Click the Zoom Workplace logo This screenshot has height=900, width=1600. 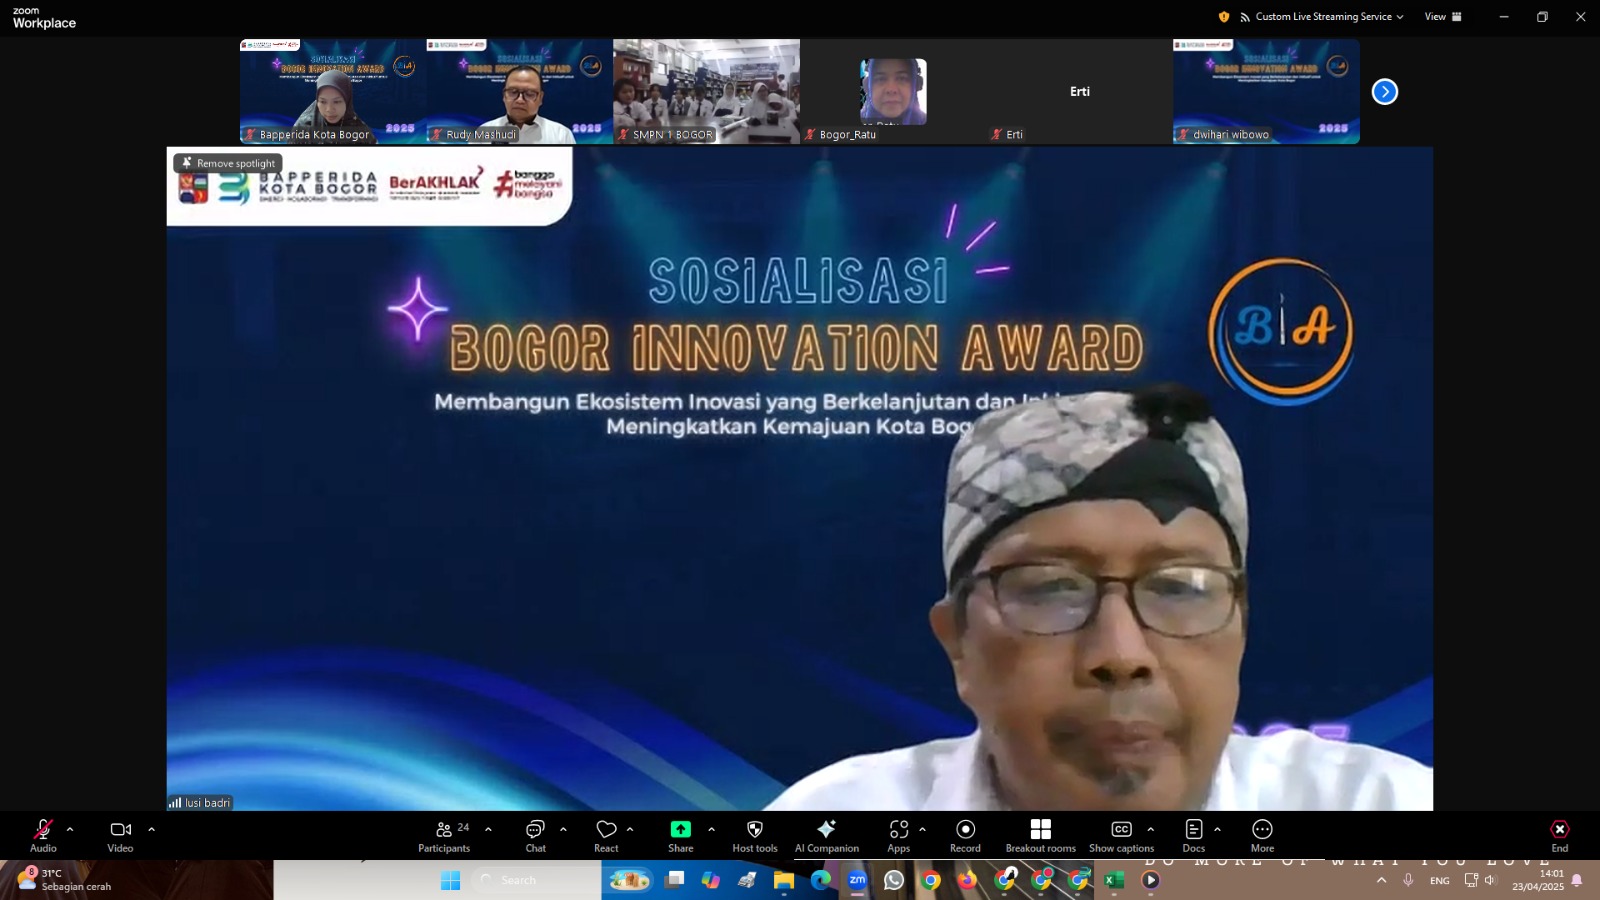[x=44, y=18]
